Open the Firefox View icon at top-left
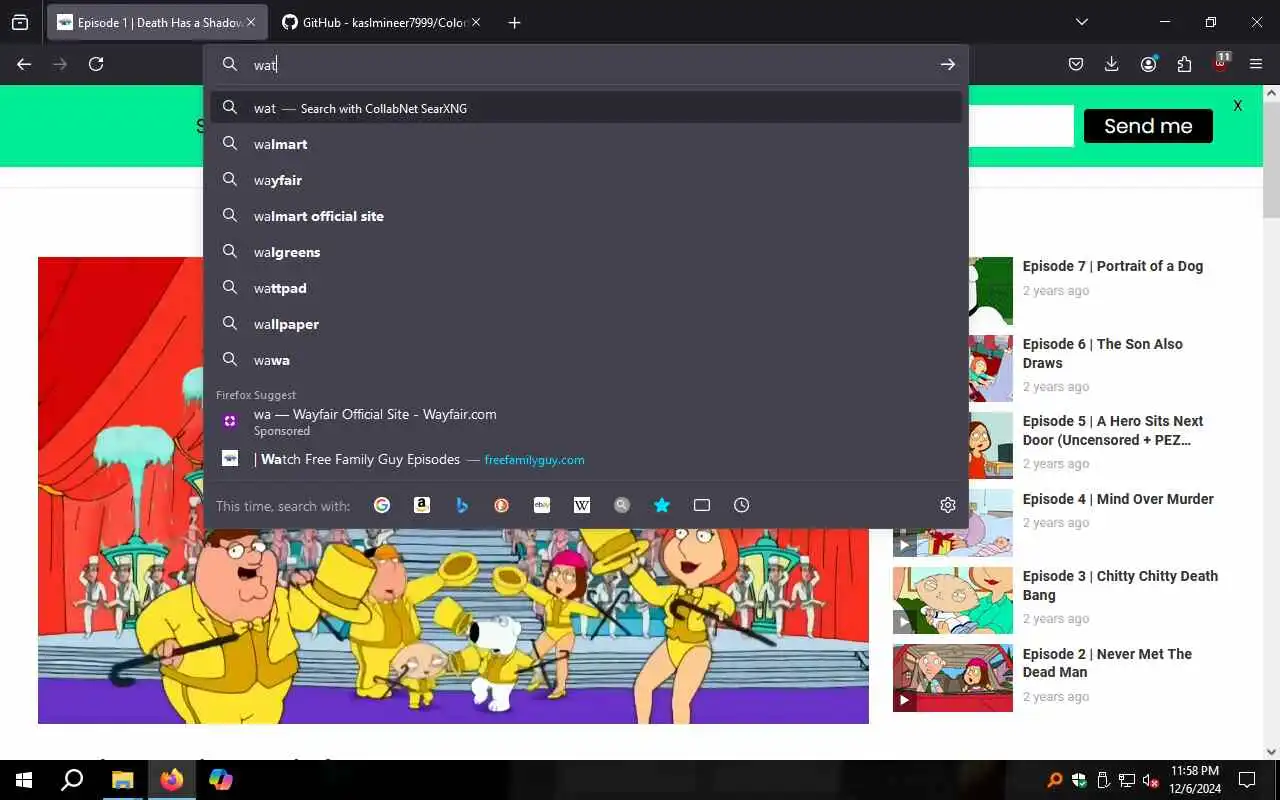 (20, 22)
